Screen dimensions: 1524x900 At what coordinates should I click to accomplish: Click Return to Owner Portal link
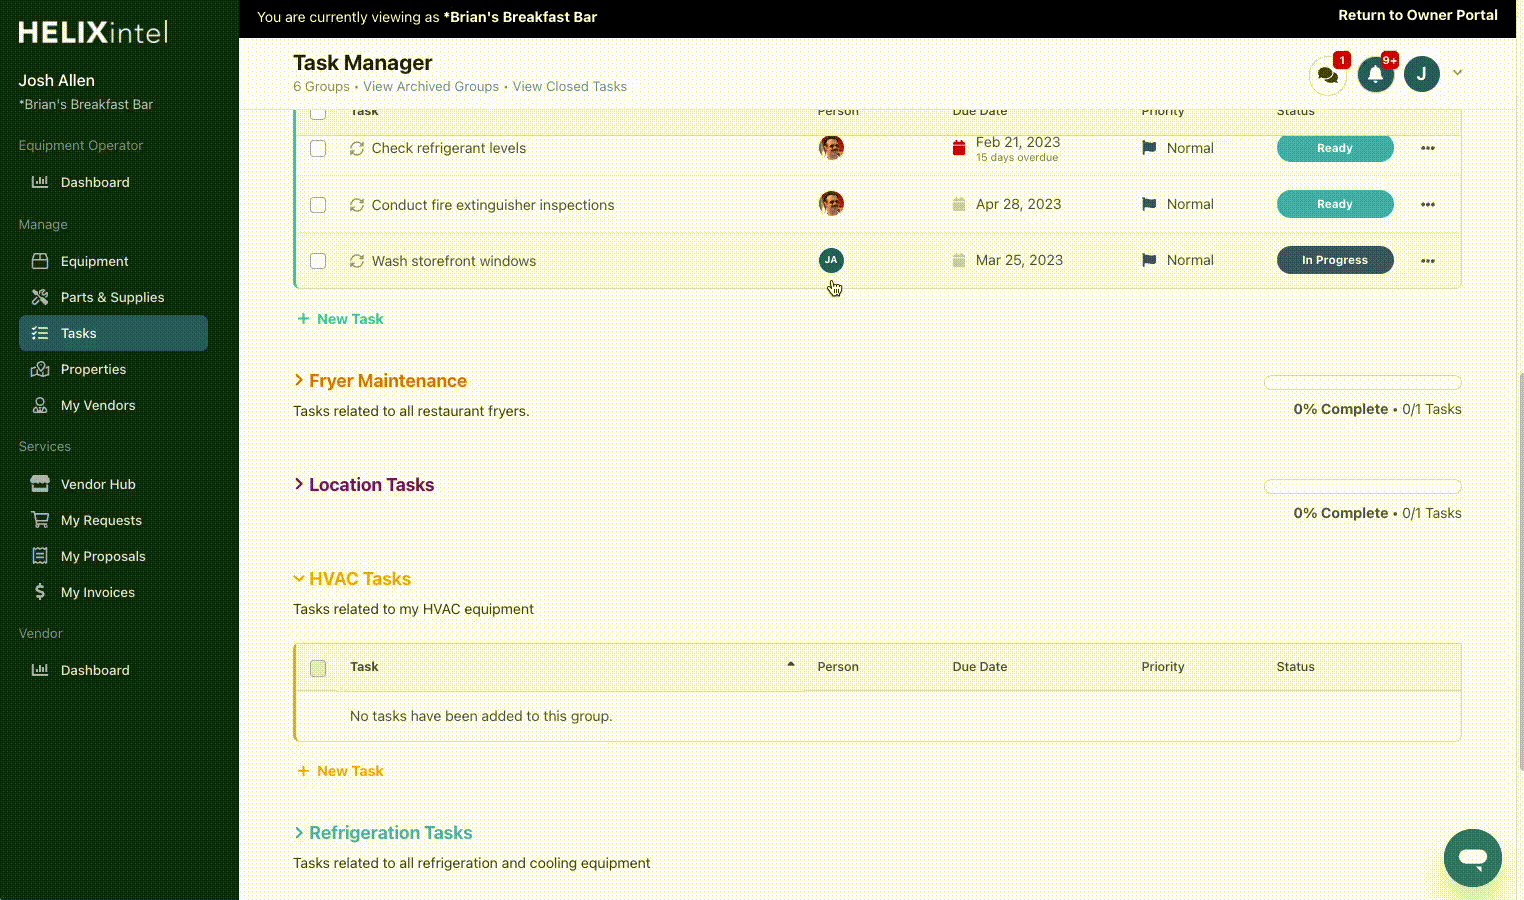click(1418, 15)
